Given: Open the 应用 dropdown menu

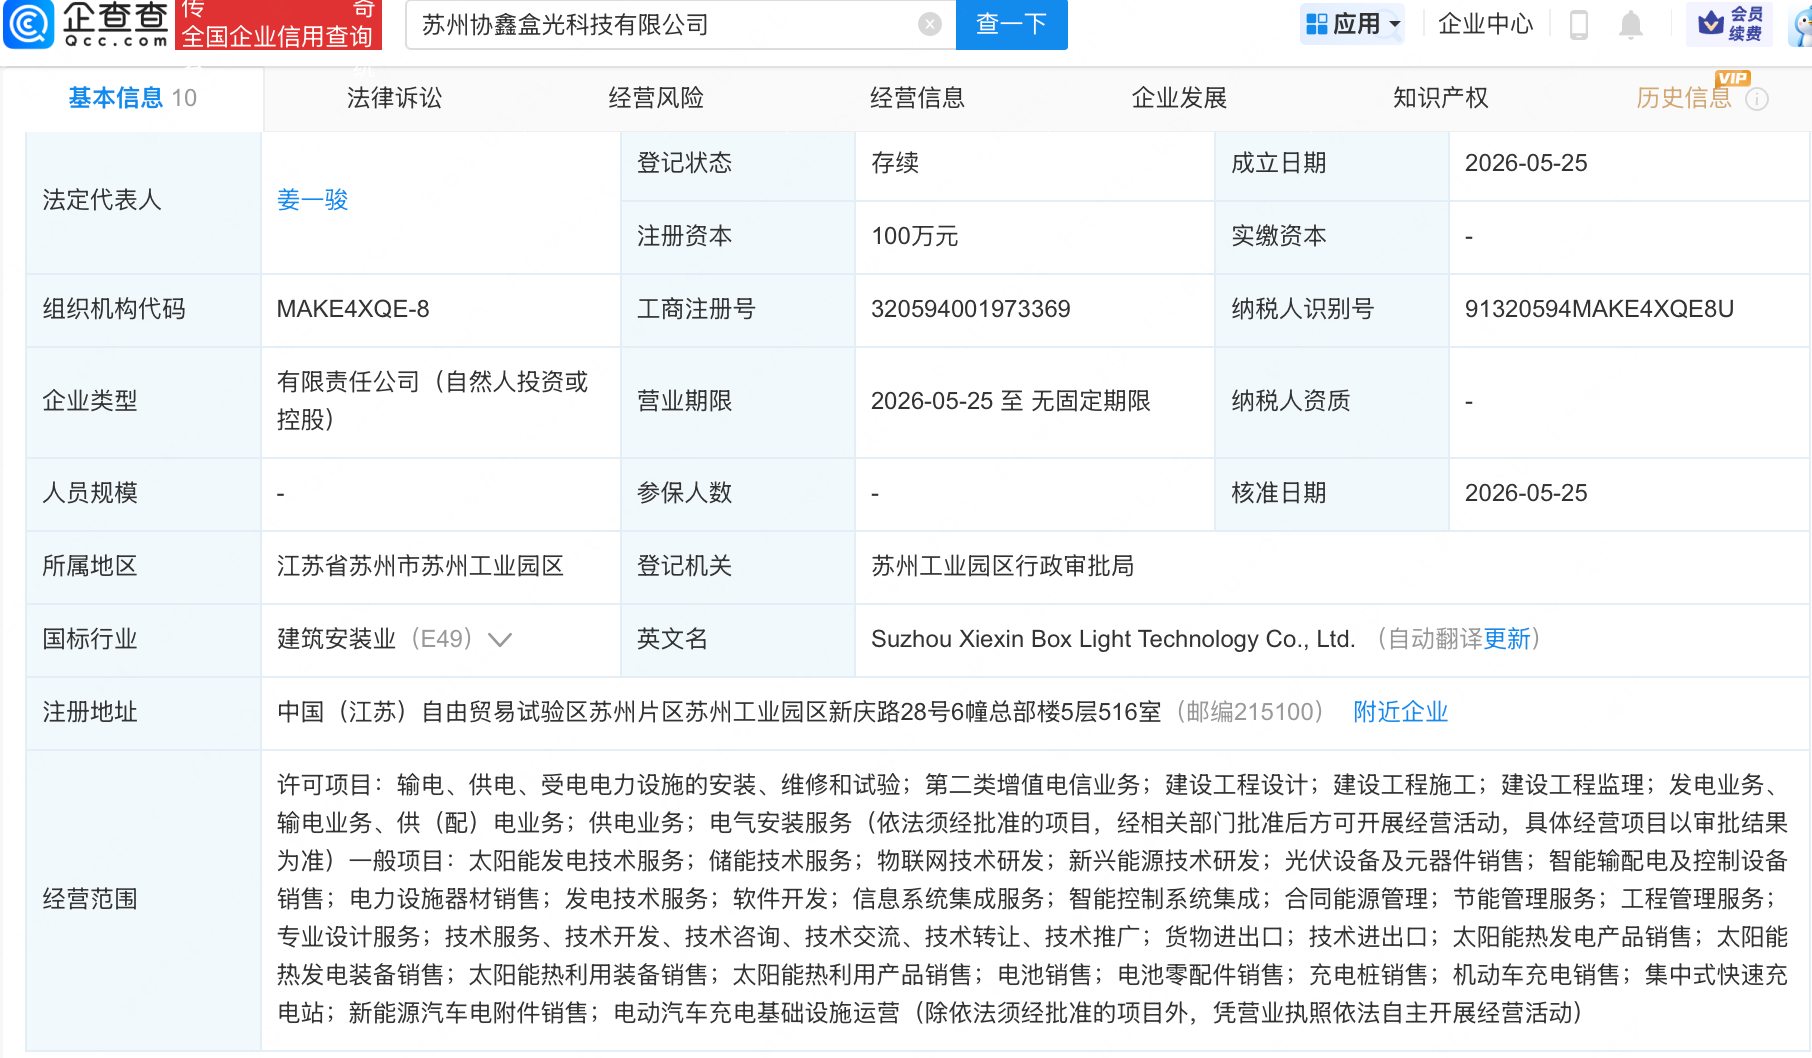Looking at the screenshot, I should tap(1352, 24).
